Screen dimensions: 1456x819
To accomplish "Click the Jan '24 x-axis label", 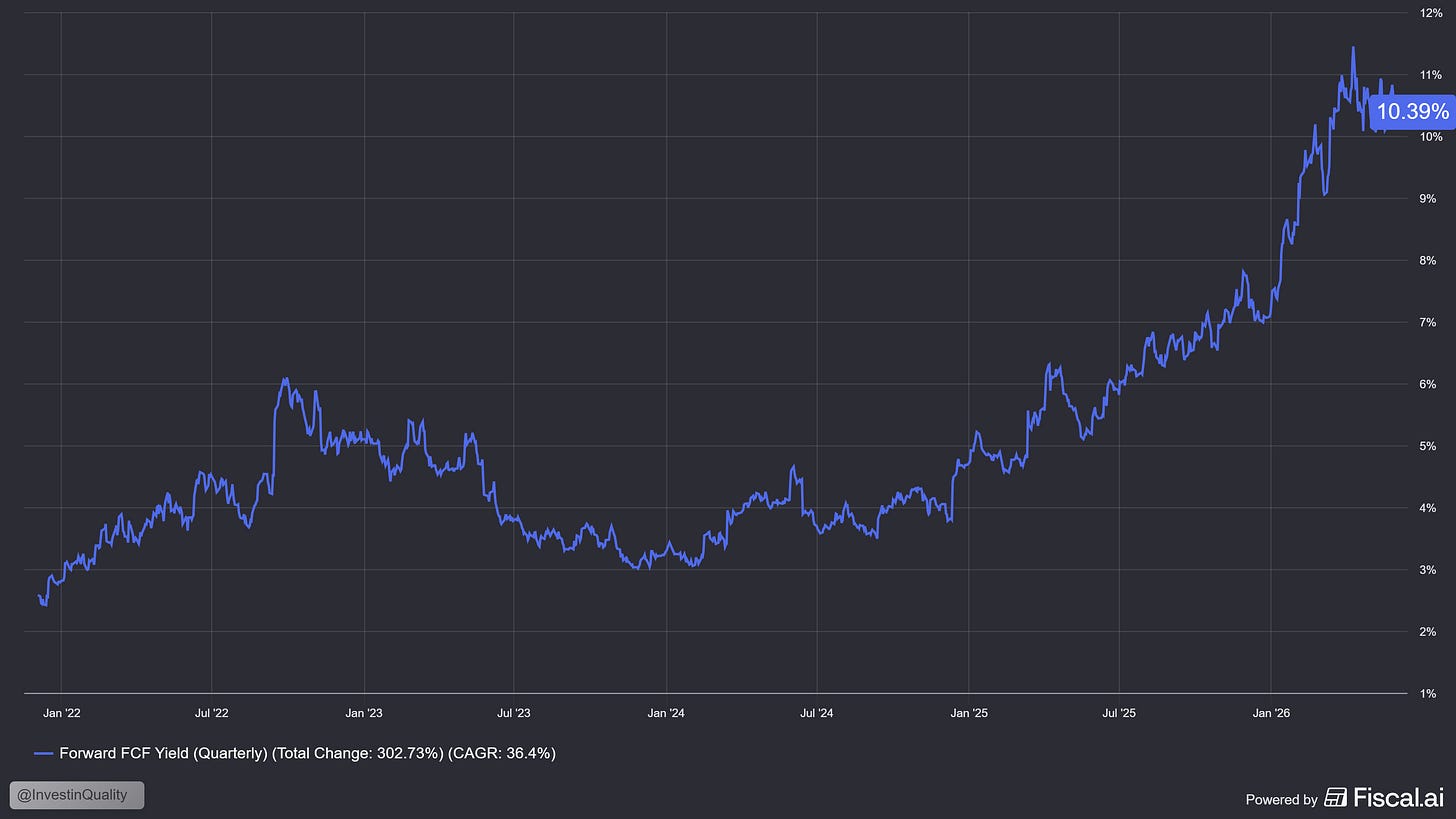I will tap(666, 713).
